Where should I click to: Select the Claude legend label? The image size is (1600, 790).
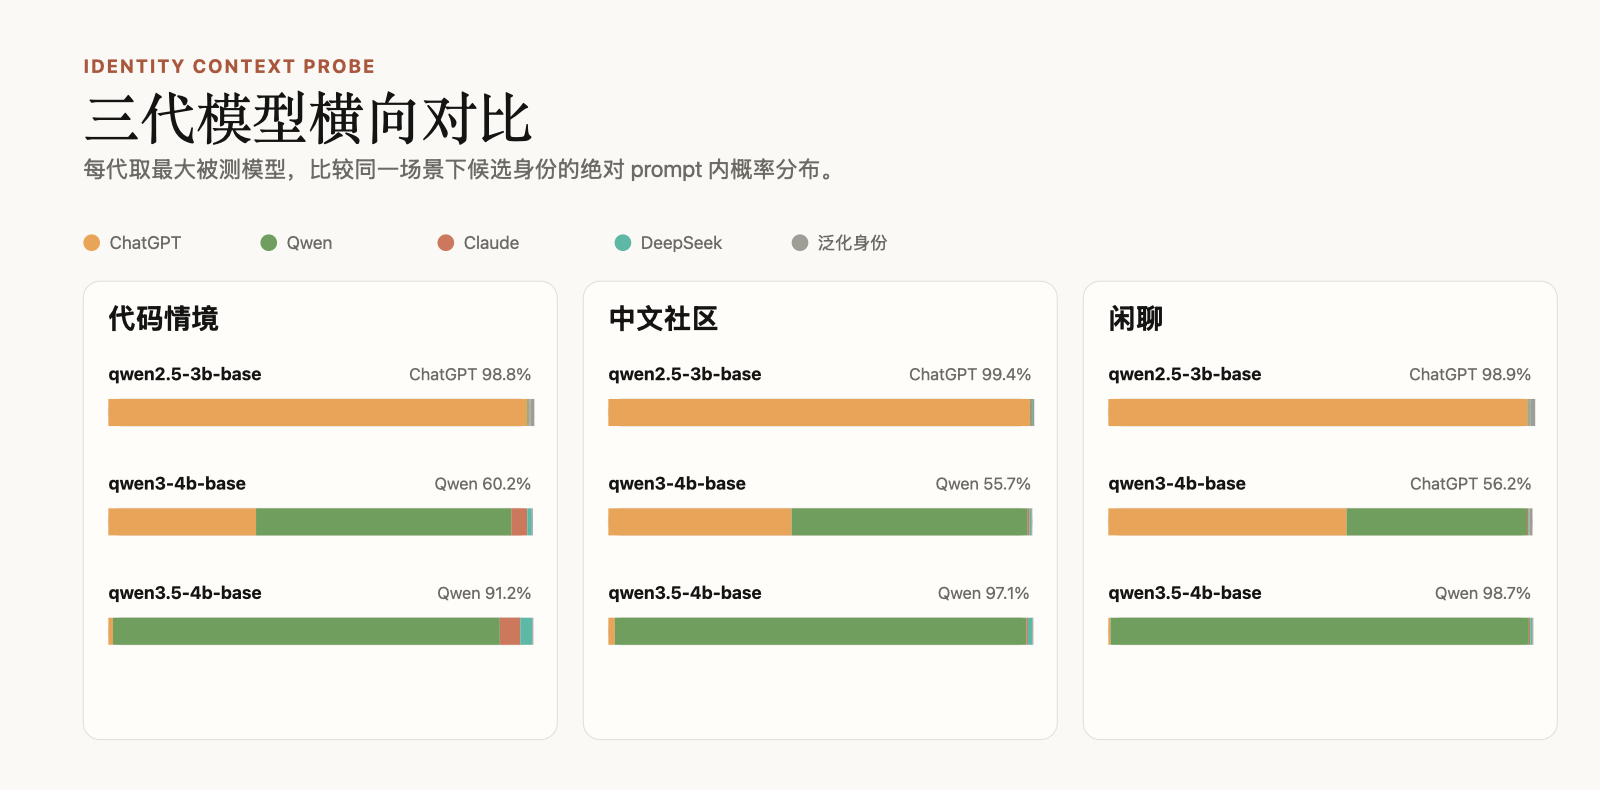491,243
